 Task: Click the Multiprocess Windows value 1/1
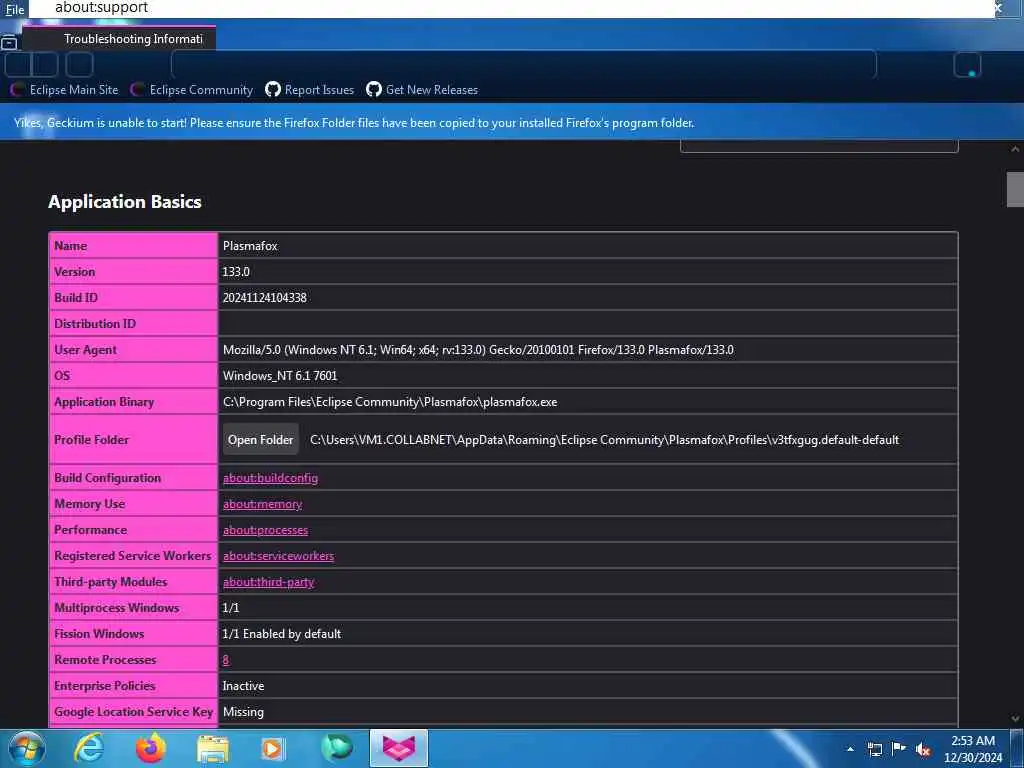(231, 608)
